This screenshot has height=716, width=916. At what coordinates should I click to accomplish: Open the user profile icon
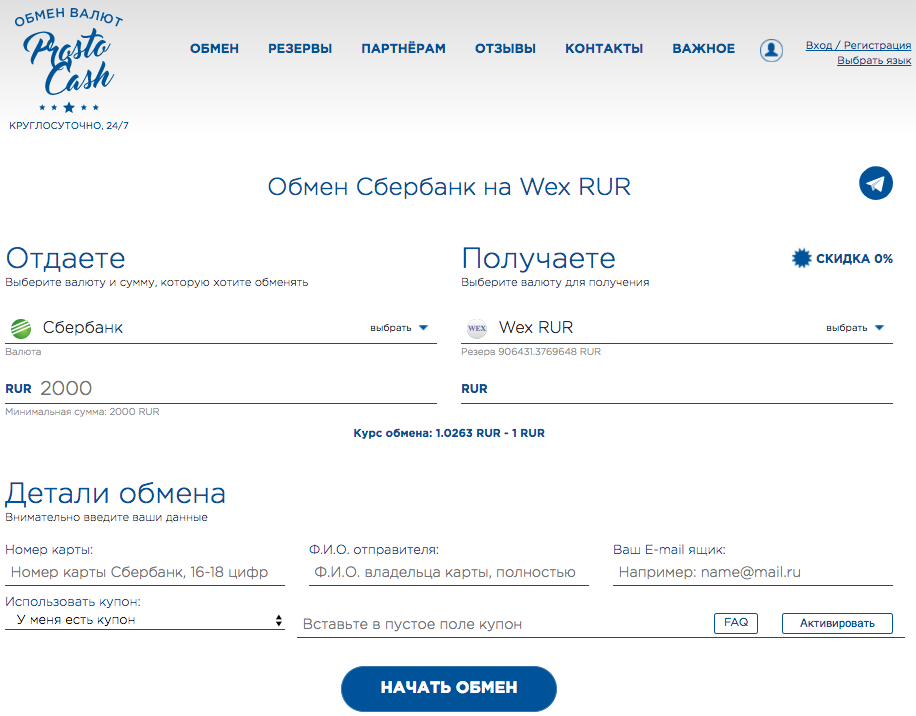point(771,50)
